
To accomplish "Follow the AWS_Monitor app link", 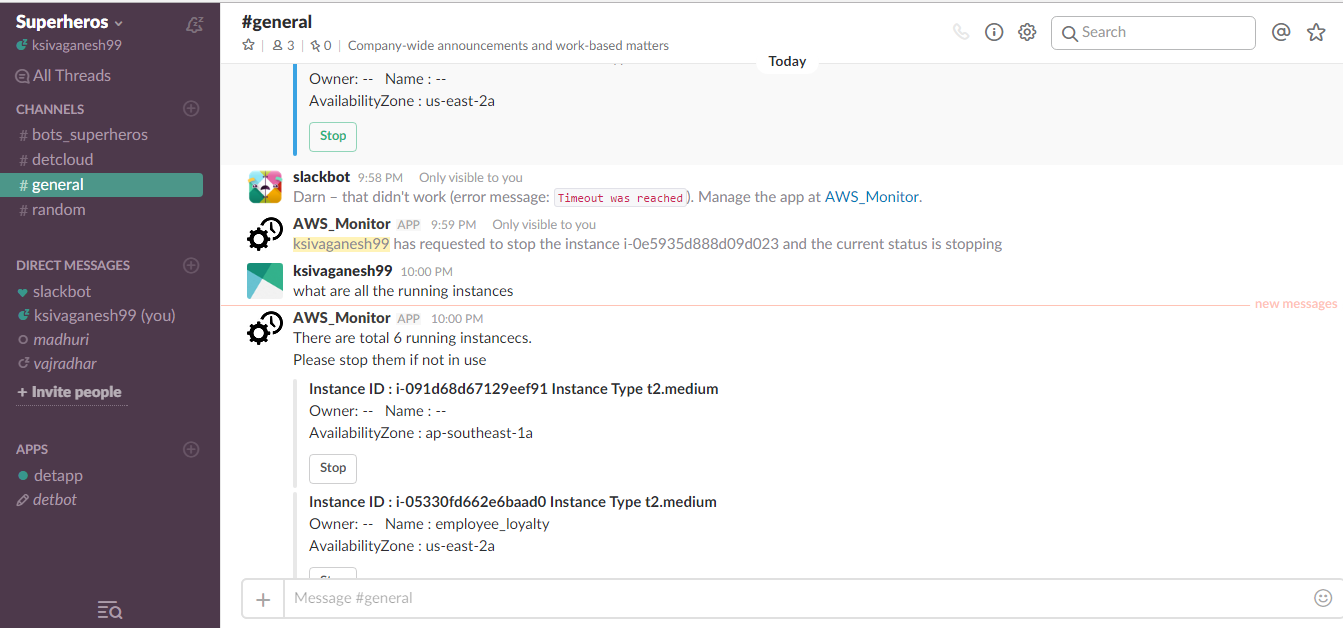I will [x=871, y=197].
